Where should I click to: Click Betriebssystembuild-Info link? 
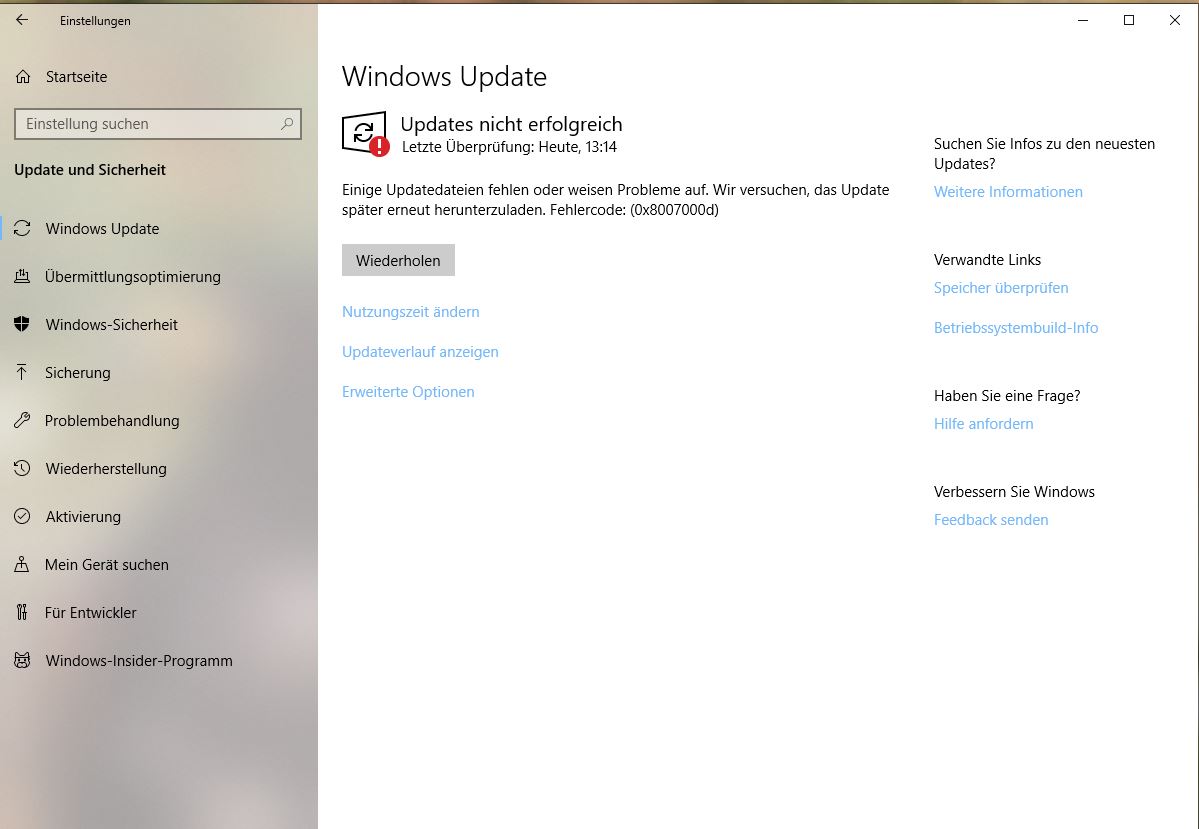pyautogui.click(x=1015, y=327)
